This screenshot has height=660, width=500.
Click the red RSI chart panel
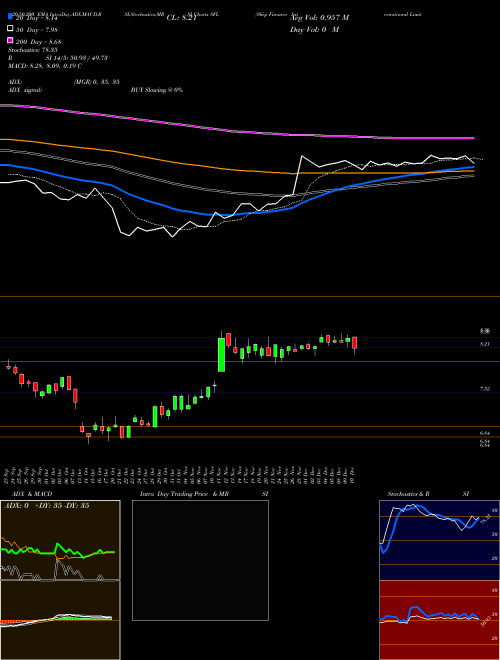click(x=439, y=620)
